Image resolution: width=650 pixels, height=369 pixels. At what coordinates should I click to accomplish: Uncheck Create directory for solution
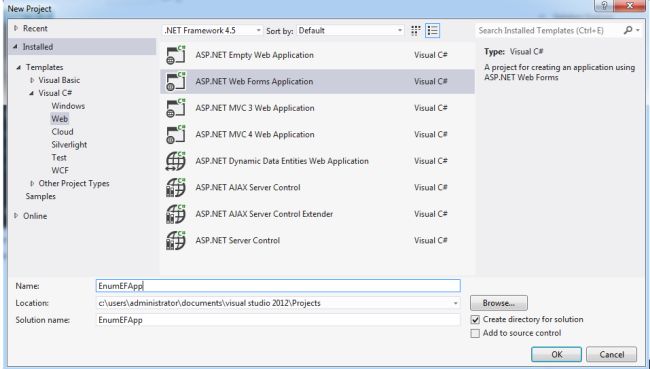coord(475,320)
